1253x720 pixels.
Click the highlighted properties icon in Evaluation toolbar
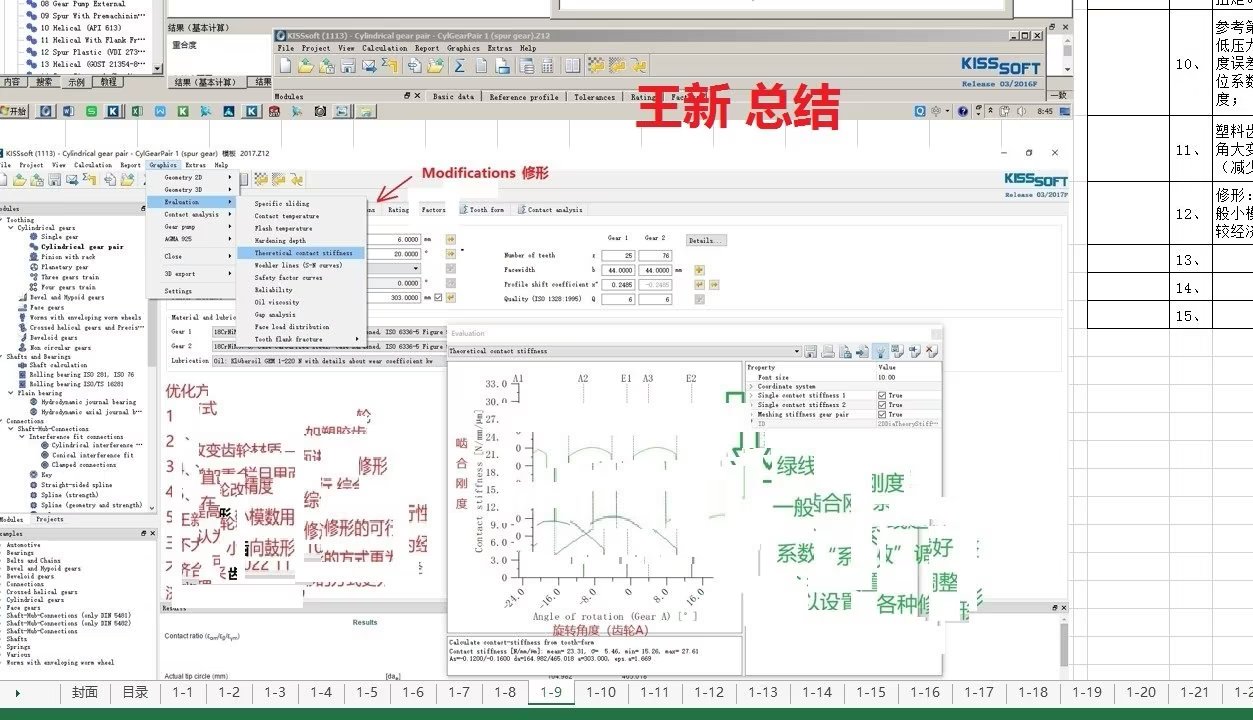click(x=880, y=351)
